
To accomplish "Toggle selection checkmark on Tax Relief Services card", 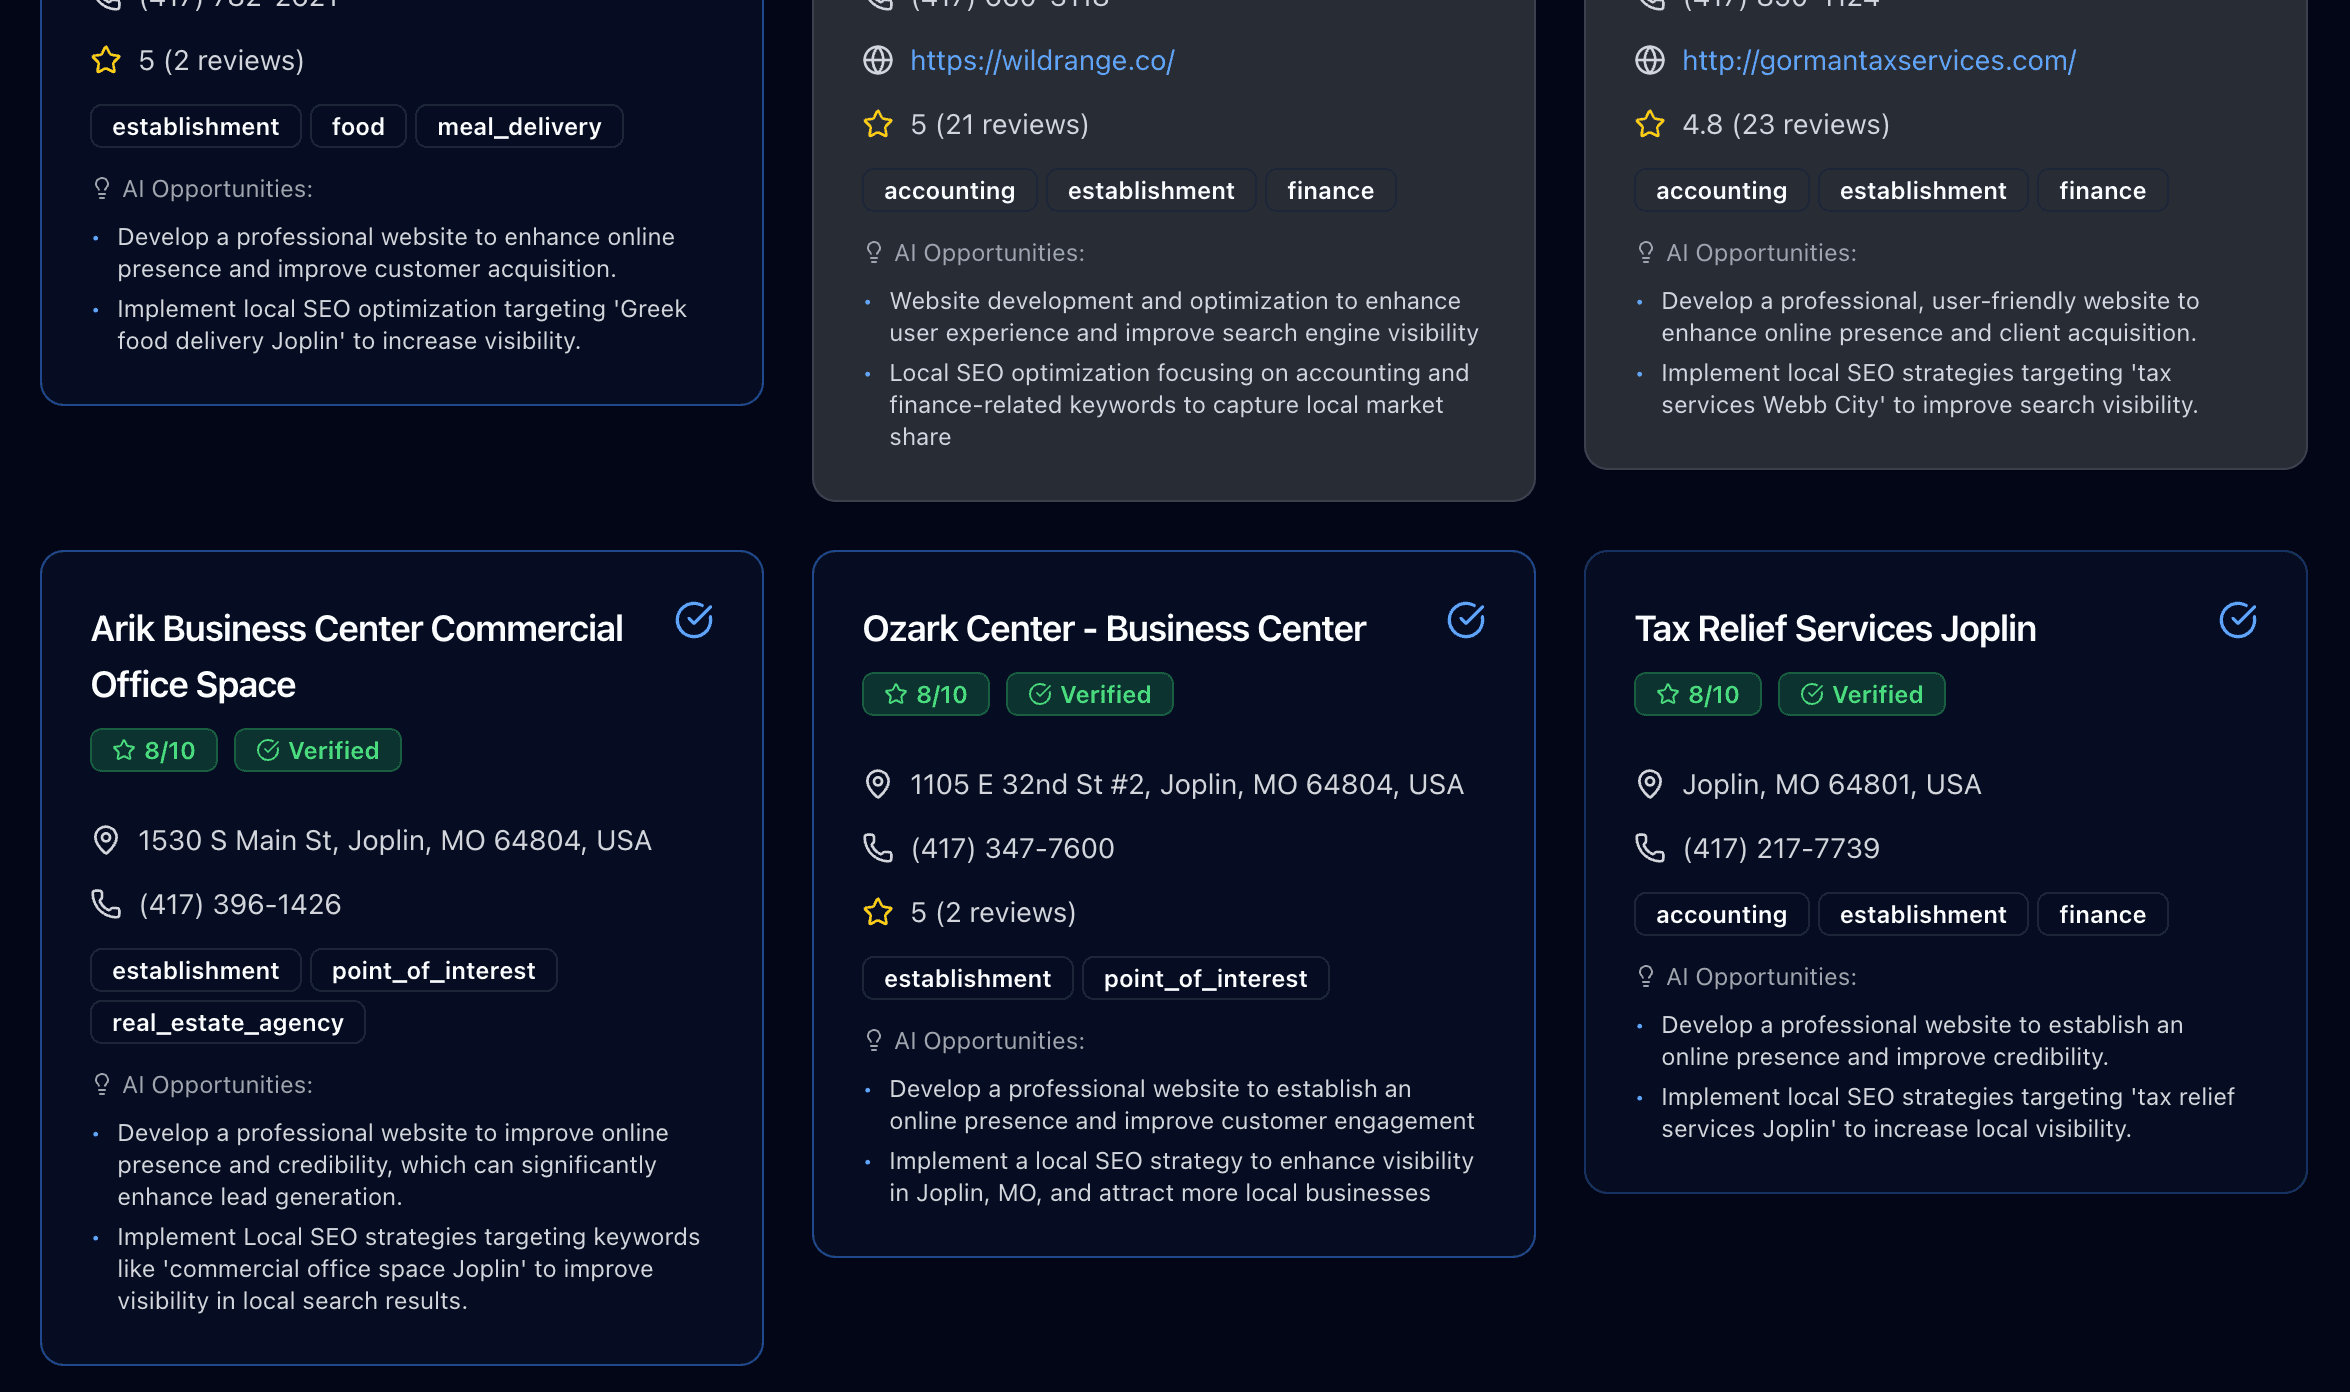I will pyautogui.click(x=2238, y=621).
